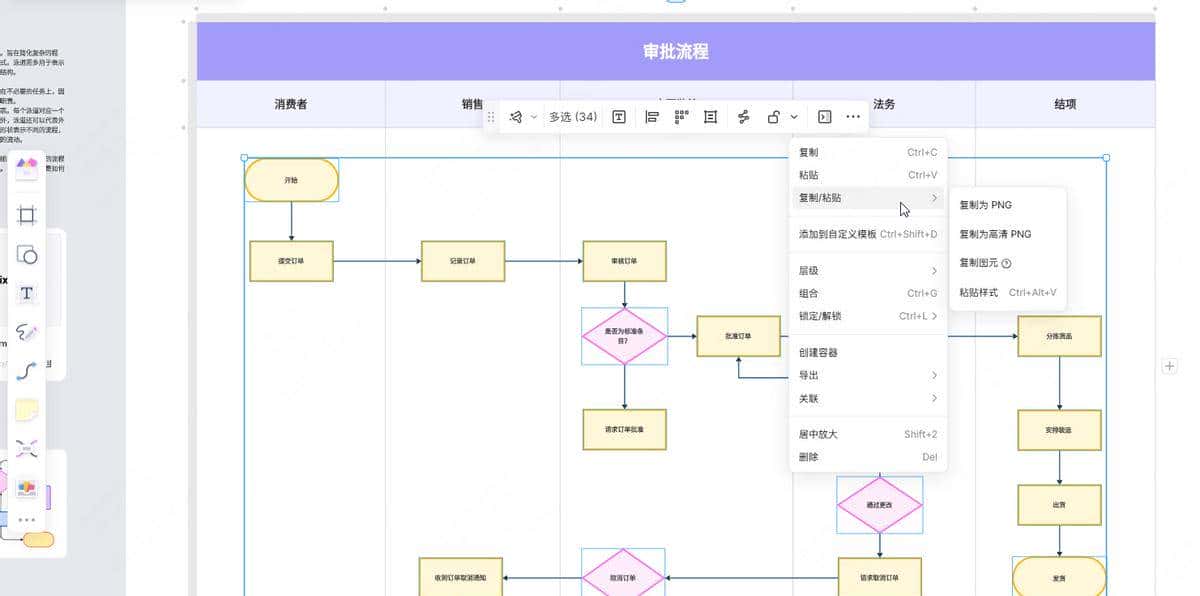Viewport: 1200px width, 596px height.
Task: Expand the 导出 submenu in the context menu
Action: point(868,375)
